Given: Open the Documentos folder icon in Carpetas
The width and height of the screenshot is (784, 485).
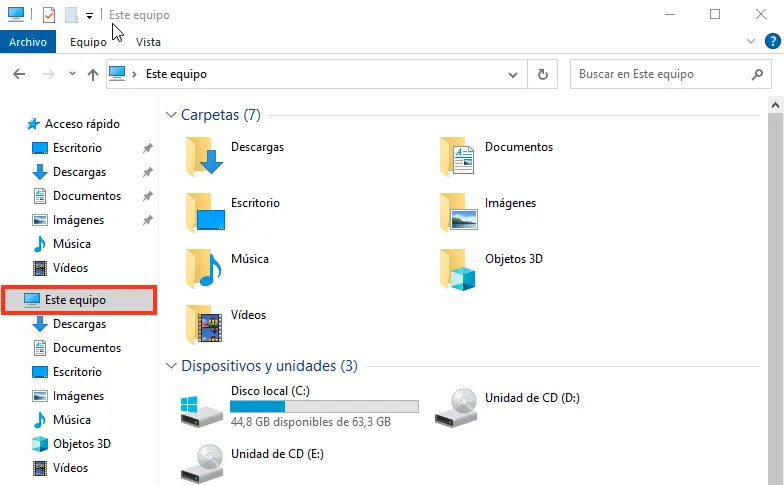Looking at the screenshot, I should tap(458, 156).
